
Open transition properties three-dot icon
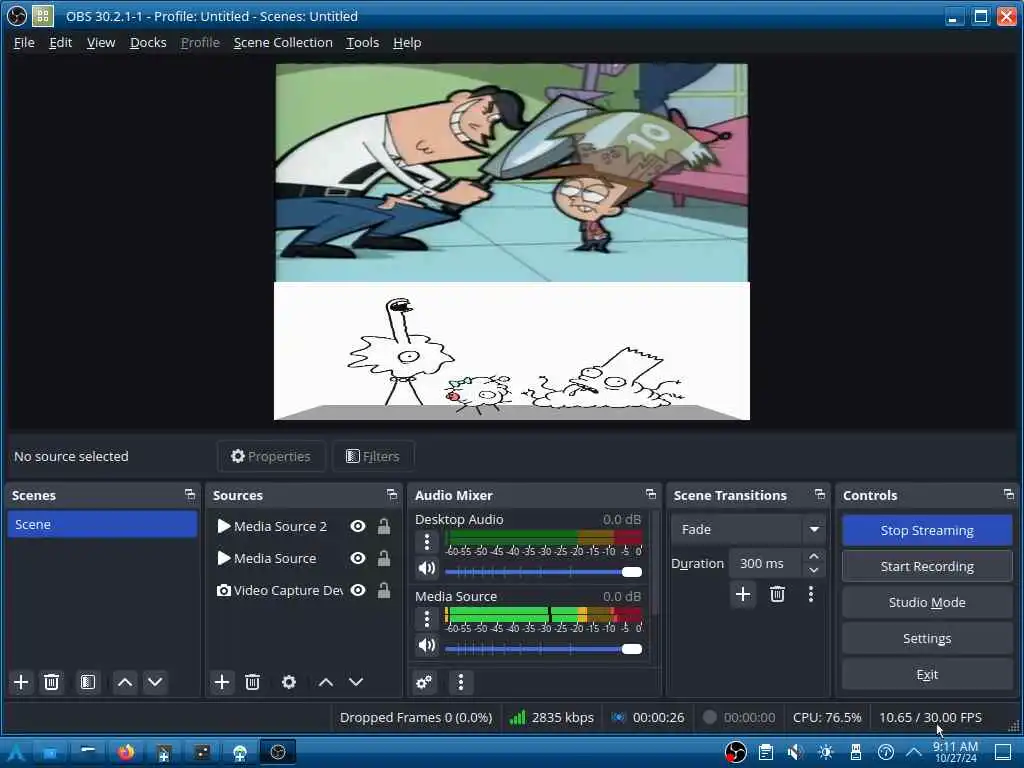coord(810,594)
